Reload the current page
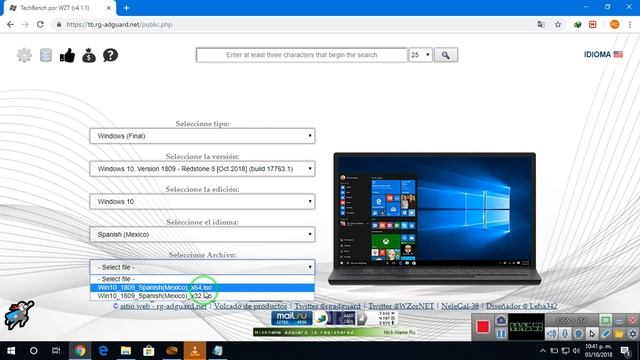 [40, 24]
